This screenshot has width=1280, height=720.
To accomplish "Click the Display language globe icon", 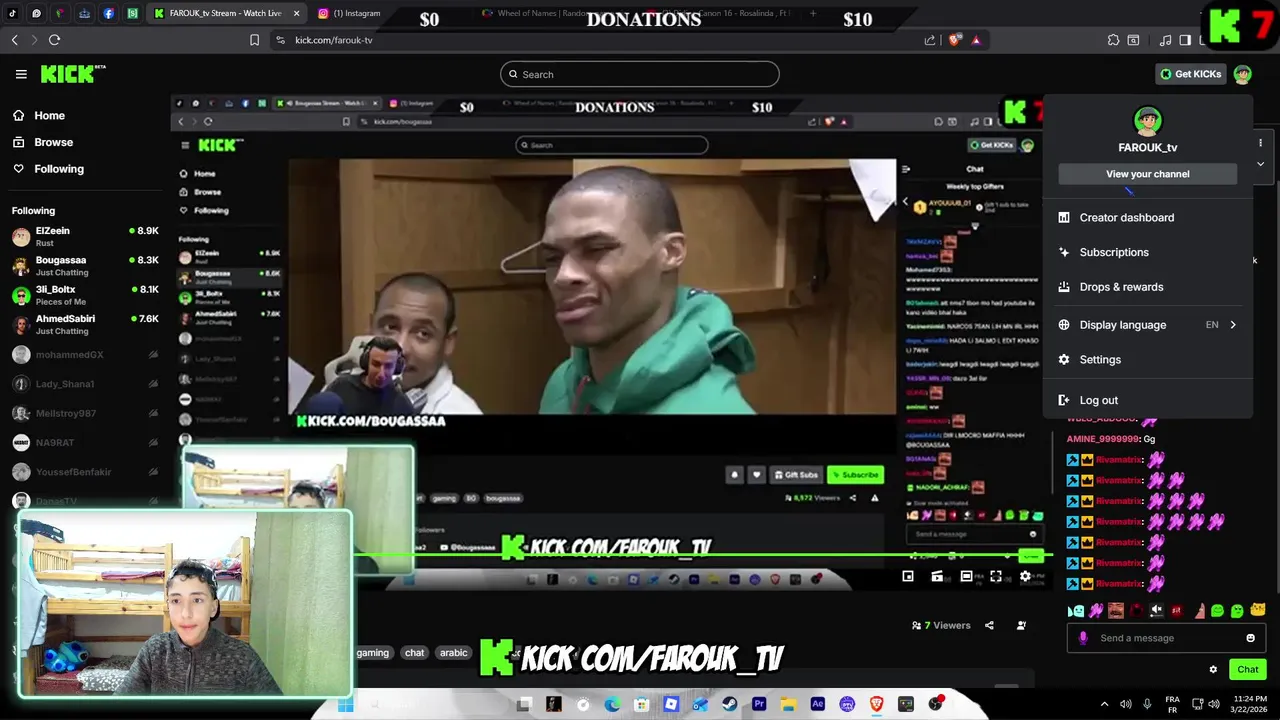I will [1064, 325].
